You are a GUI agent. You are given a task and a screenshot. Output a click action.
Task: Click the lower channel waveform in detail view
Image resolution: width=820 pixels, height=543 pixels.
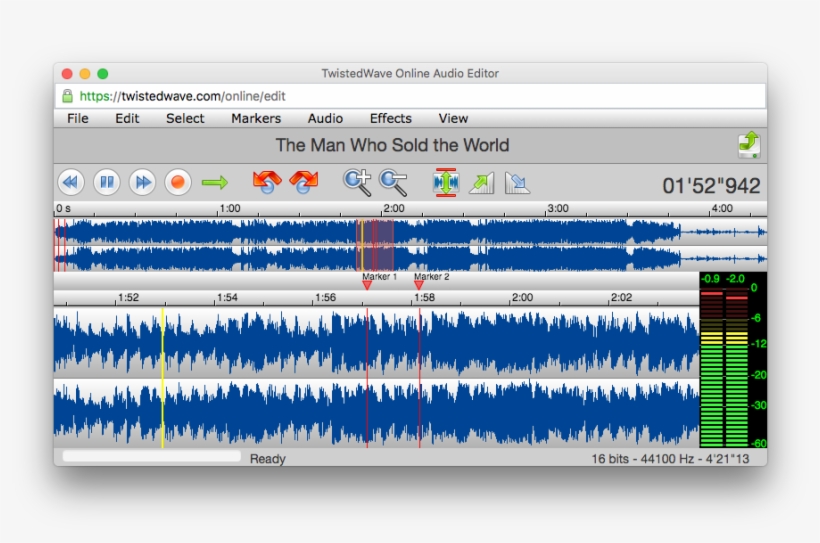tap(377, 413)
